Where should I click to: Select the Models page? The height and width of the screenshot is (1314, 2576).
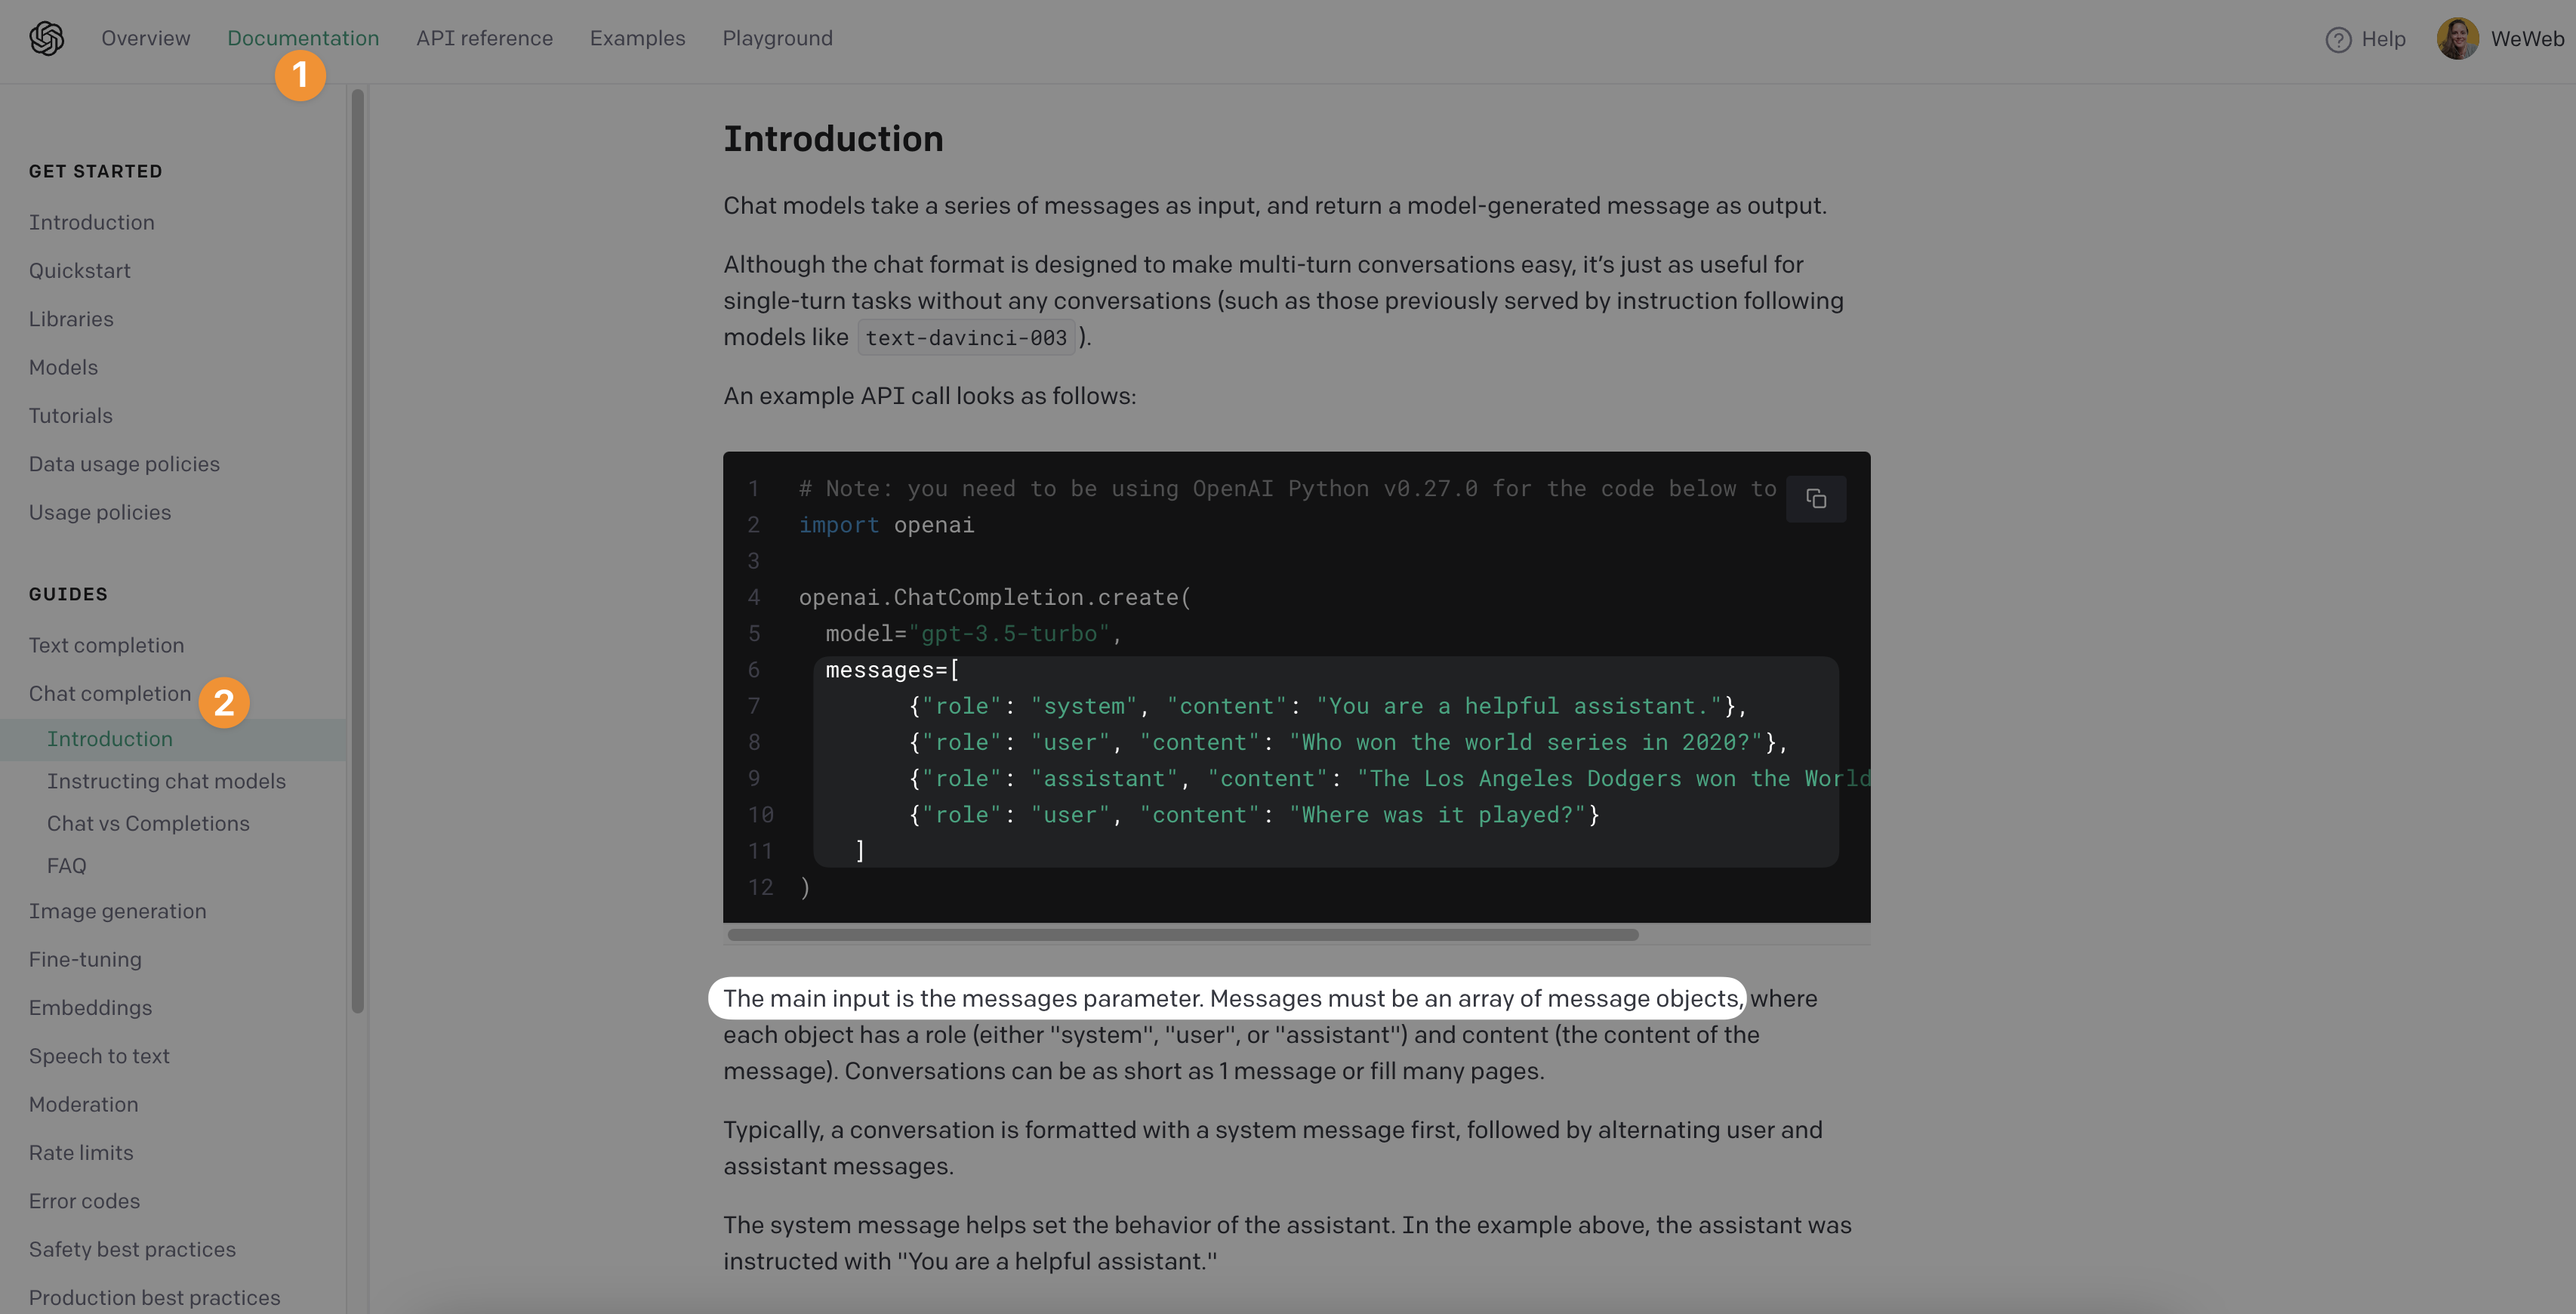coord(63,367)
